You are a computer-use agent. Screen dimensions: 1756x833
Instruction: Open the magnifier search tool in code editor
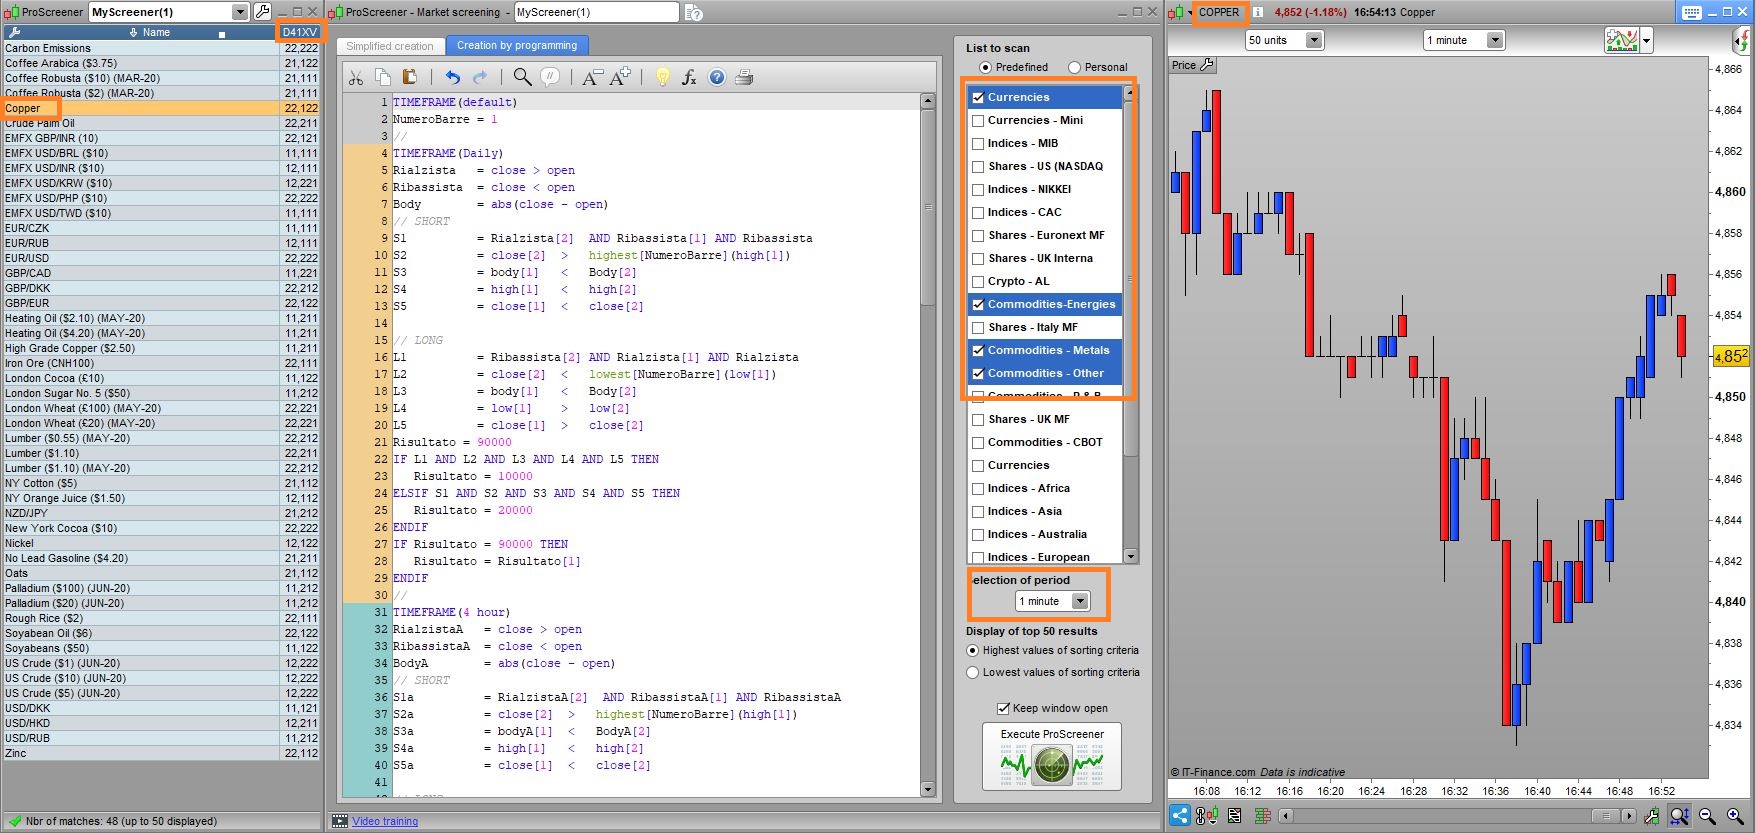point(522,78)
